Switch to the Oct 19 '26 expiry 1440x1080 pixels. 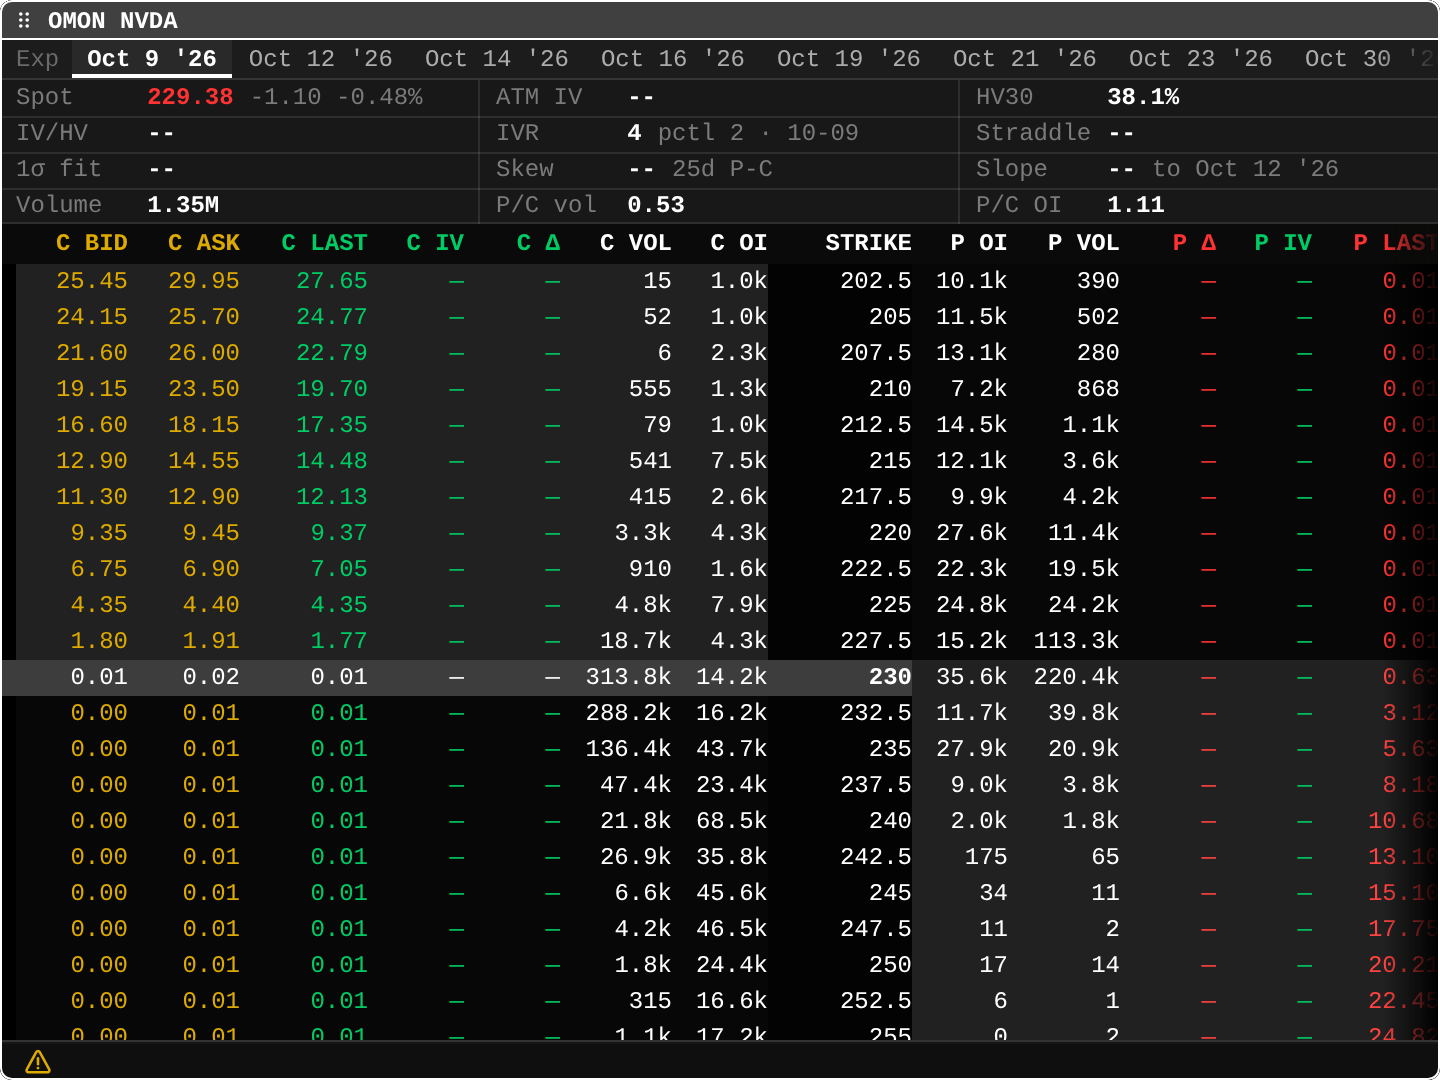[848, 58]
